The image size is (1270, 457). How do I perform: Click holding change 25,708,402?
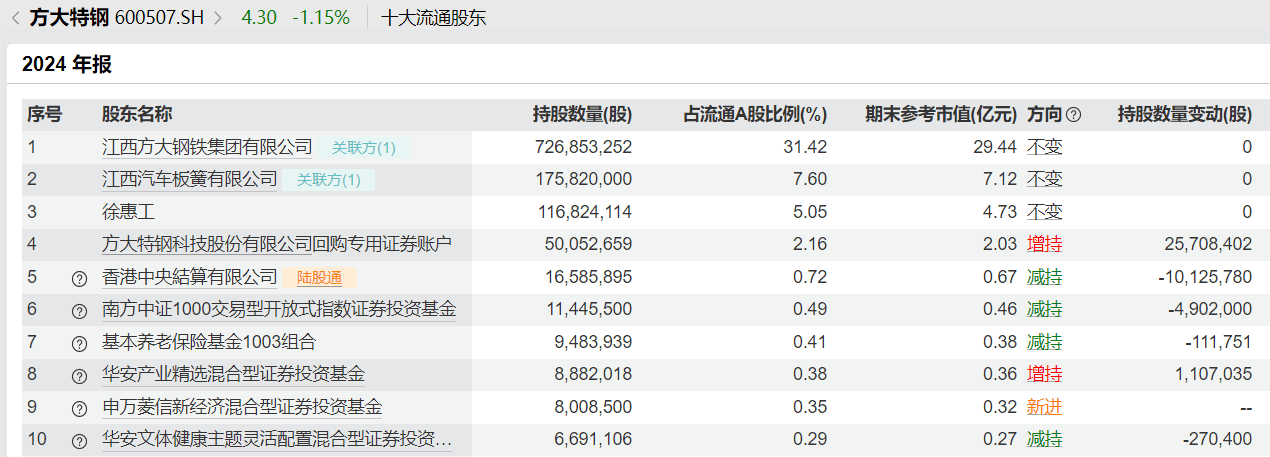pos(1209,244)
